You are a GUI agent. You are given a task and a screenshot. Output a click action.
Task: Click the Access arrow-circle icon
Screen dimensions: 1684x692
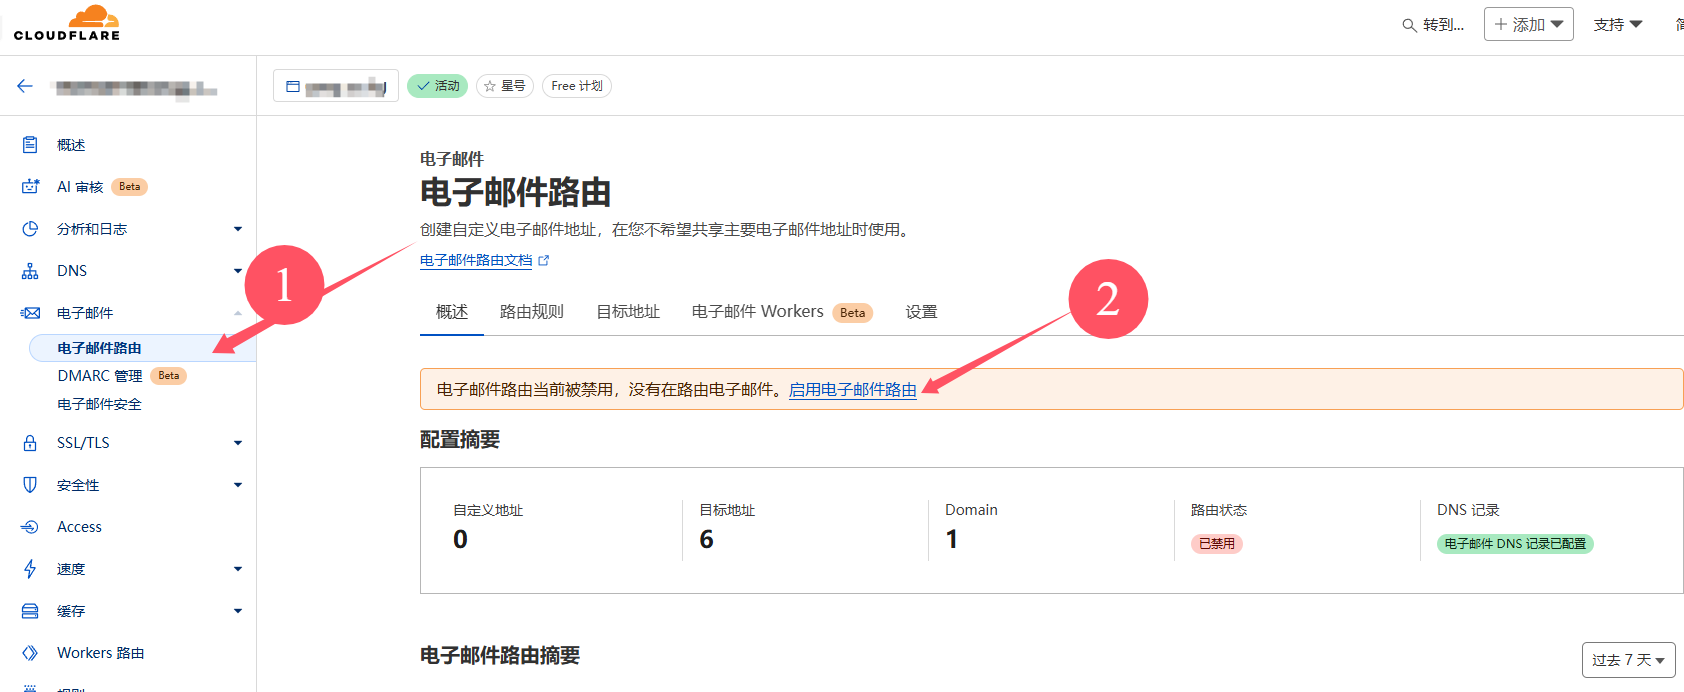[30, 527]
